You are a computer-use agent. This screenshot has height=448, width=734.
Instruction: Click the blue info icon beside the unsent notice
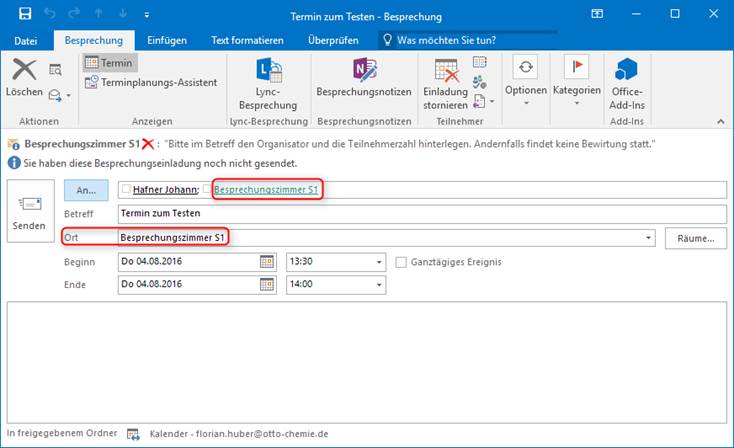(x=14, y=163)
